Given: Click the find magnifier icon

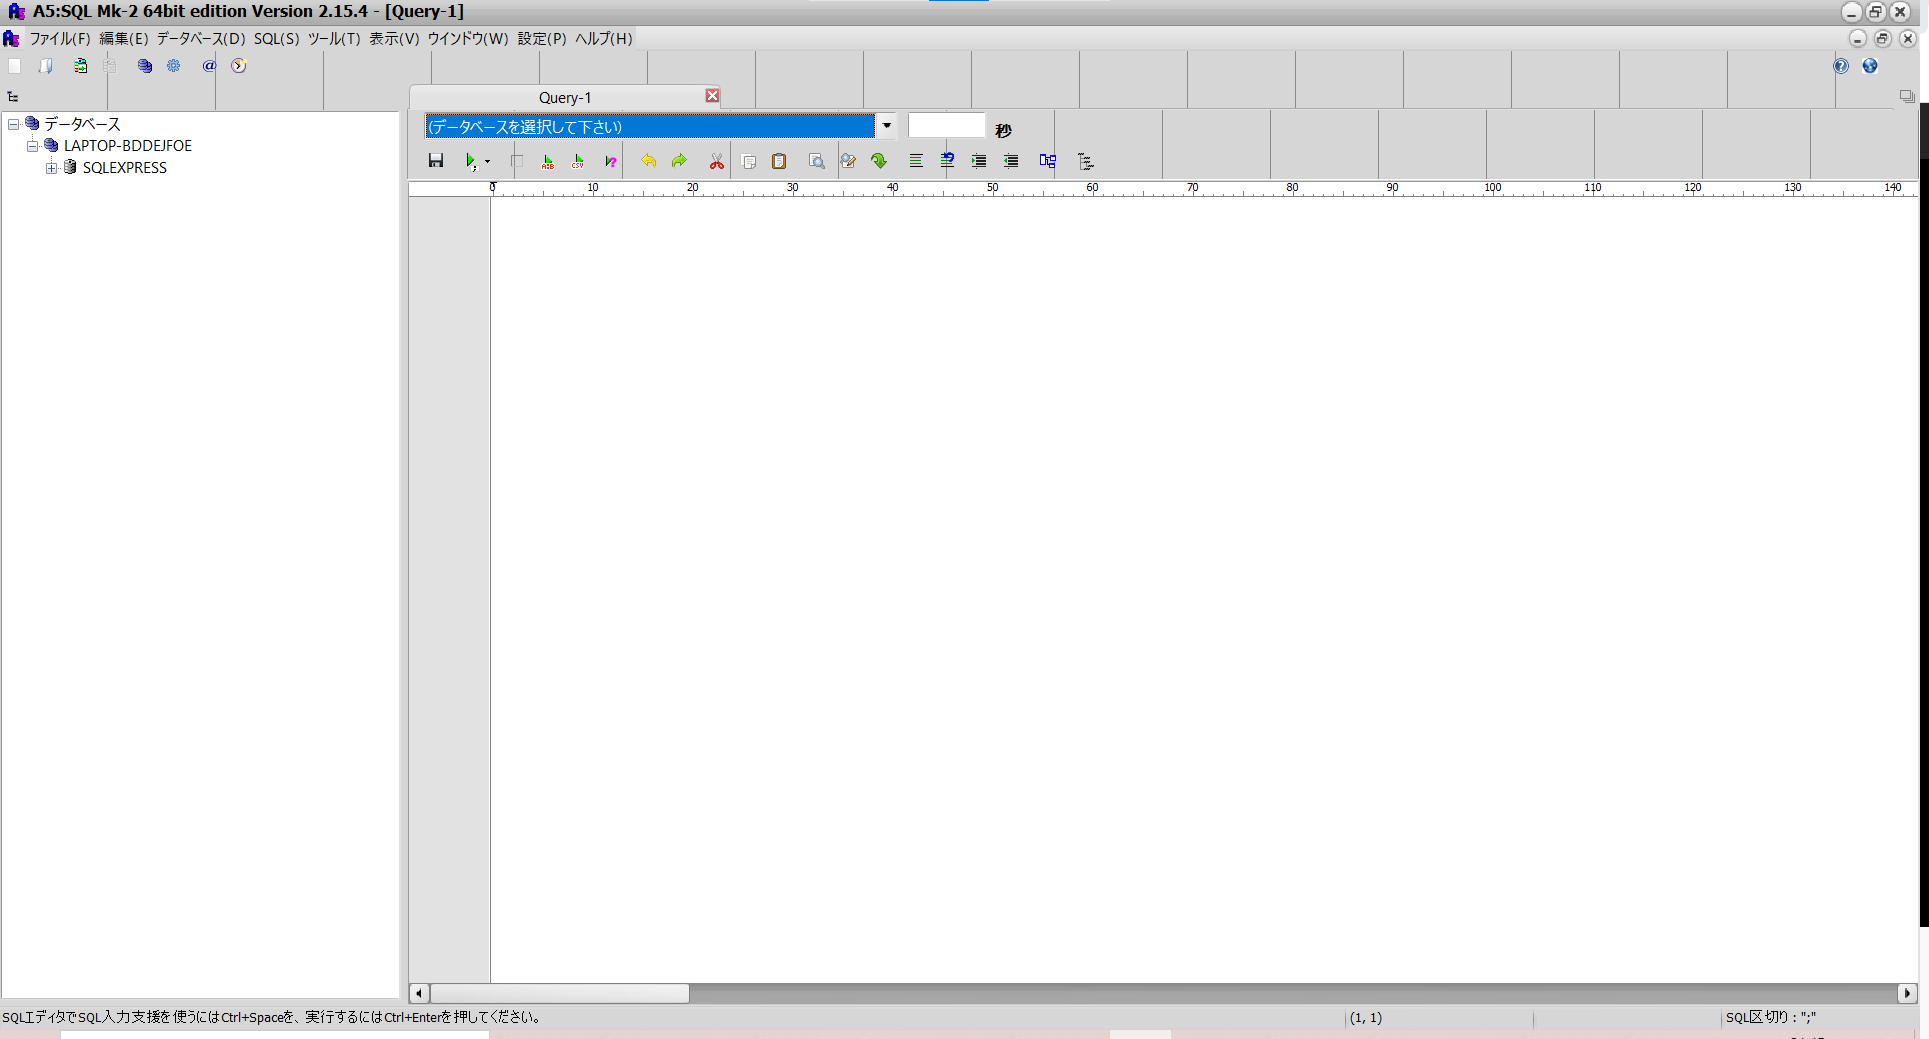Looking at the screenshot, I should point(817,161).
